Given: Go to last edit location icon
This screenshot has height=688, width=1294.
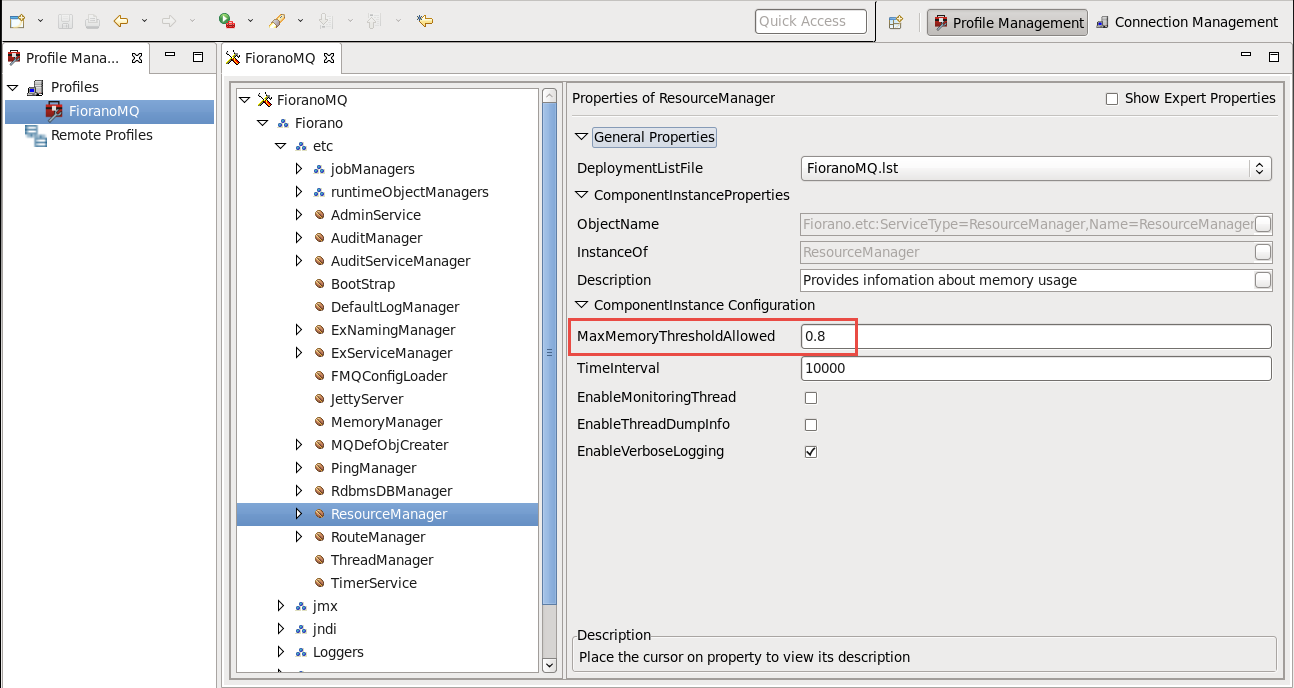Looking at the screenshot, I should [425, 20].
